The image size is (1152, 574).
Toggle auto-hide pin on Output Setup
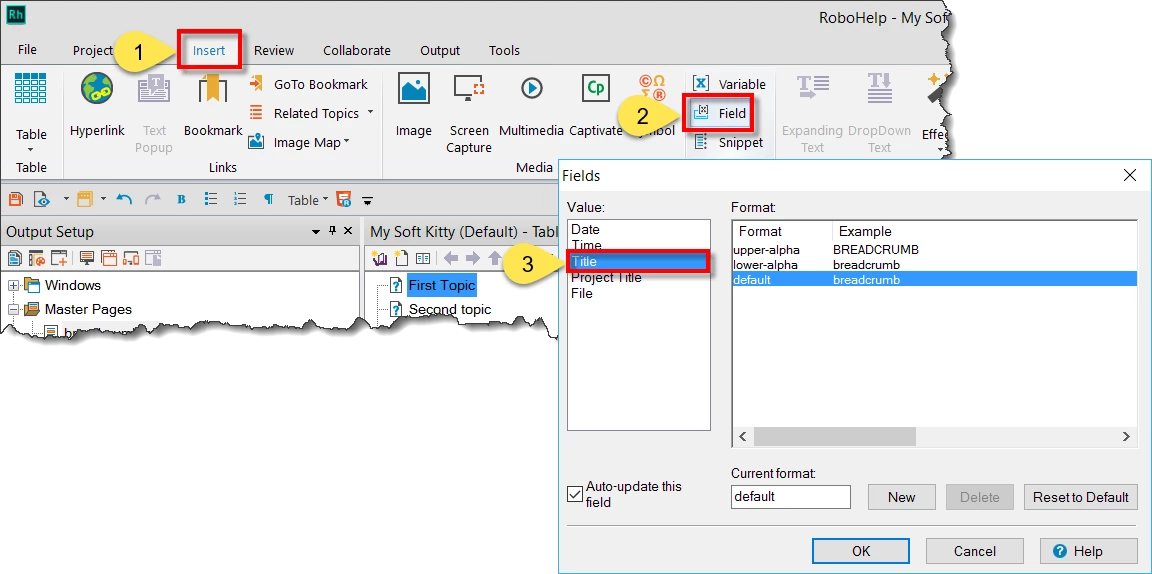[x=333, y=231]
